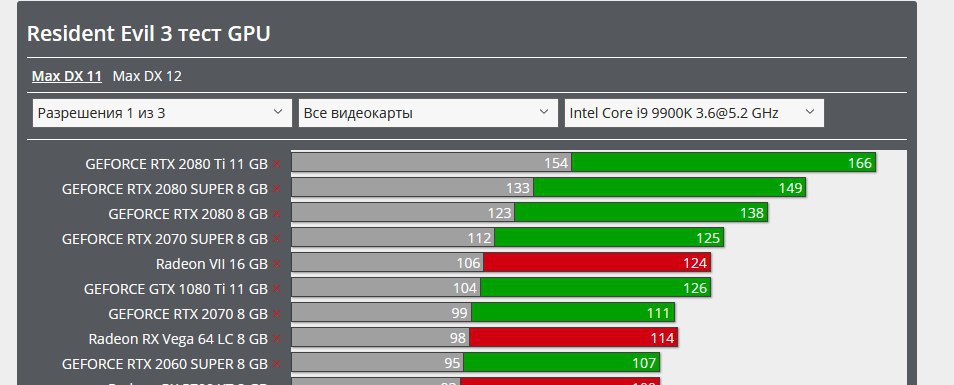Click the gray bar showing 133
This screenshot has height=385, width=954.
click(x=412, y=187)
